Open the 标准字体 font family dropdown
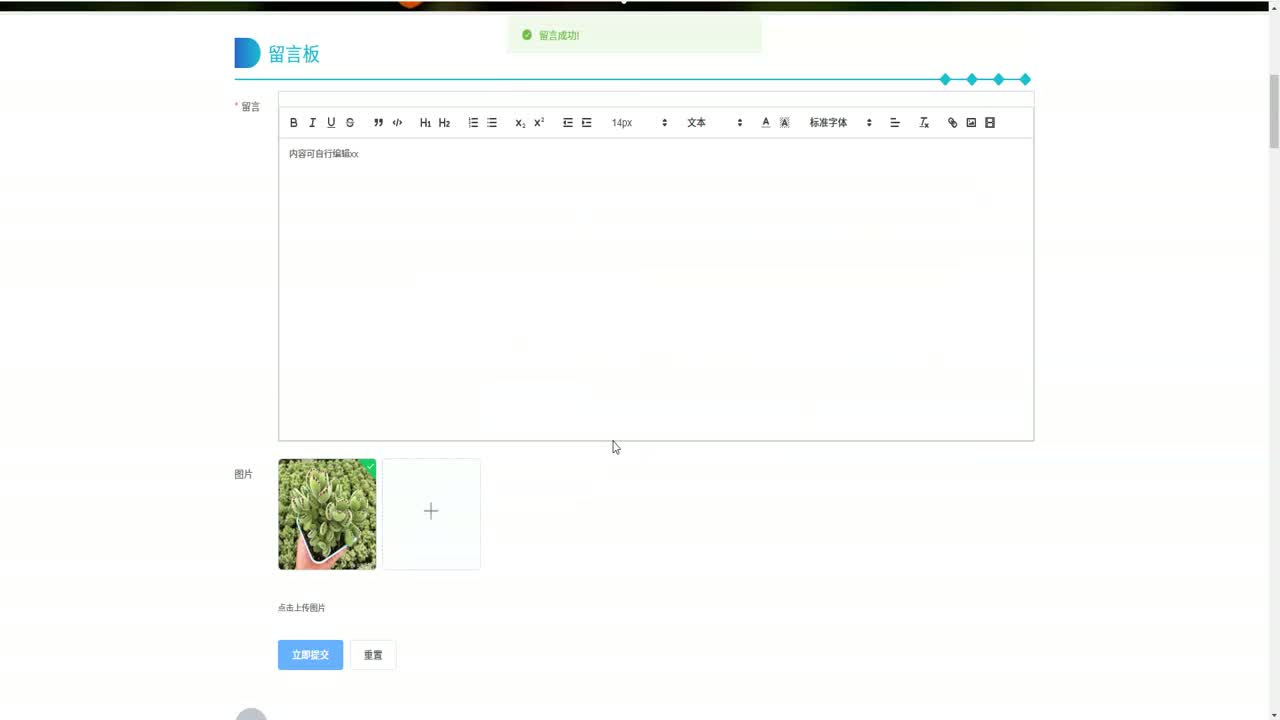Image resolution: width=1280 pixels, height=720 pixels. tap(840, 123)
